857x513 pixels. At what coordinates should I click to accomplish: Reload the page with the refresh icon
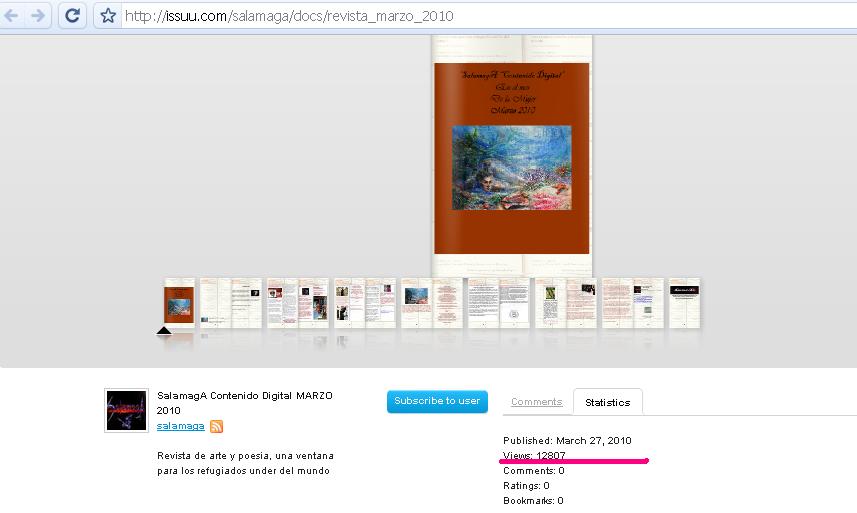tap(73, 16)
